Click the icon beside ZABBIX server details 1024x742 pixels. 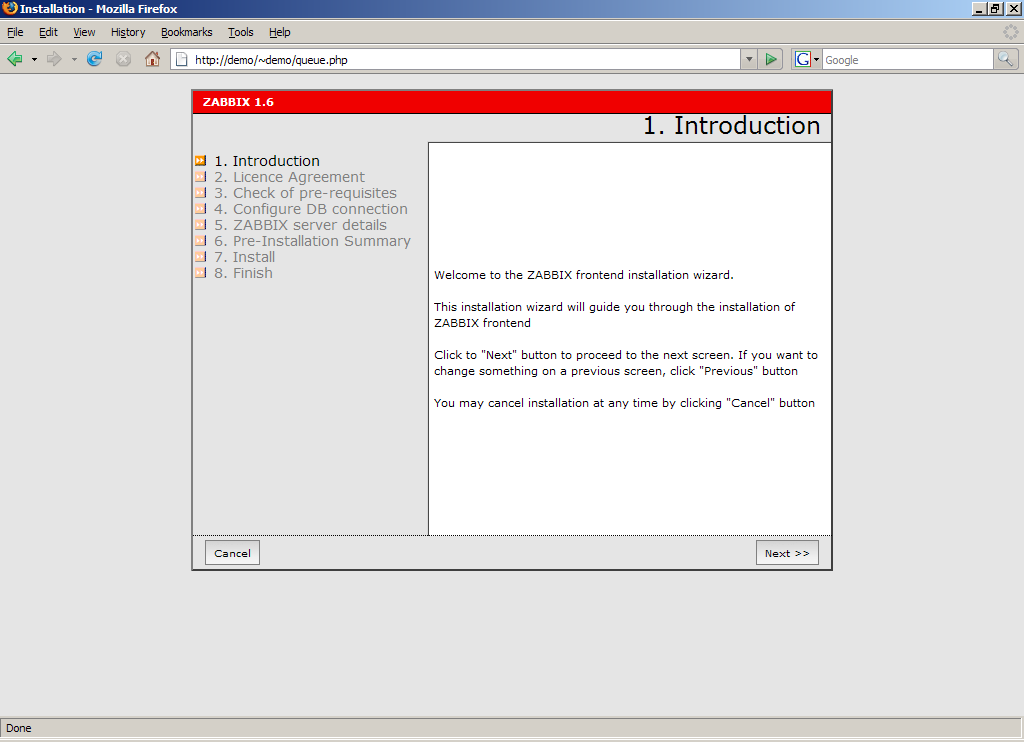200,225
